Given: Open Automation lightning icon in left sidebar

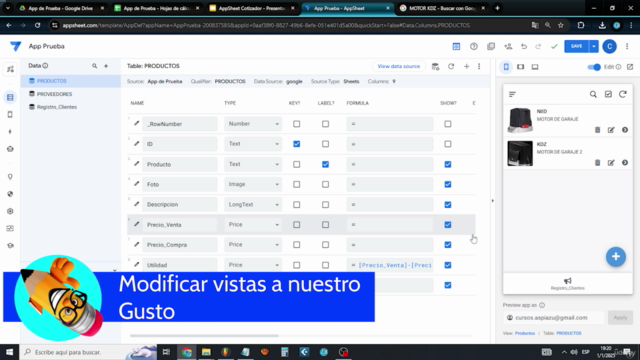Looking at the screenshot, I should (10, 132).
